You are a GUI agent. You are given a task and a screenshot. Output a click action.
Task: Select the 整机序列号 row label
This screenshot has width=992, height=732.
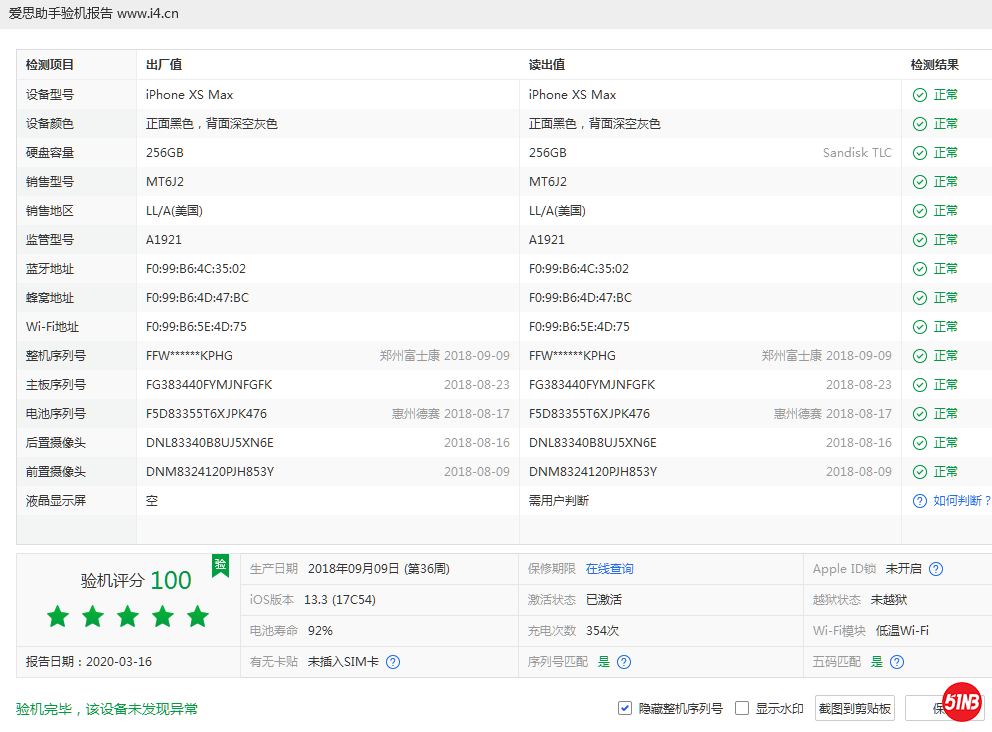pyautogui.click(x=56, y=356)
